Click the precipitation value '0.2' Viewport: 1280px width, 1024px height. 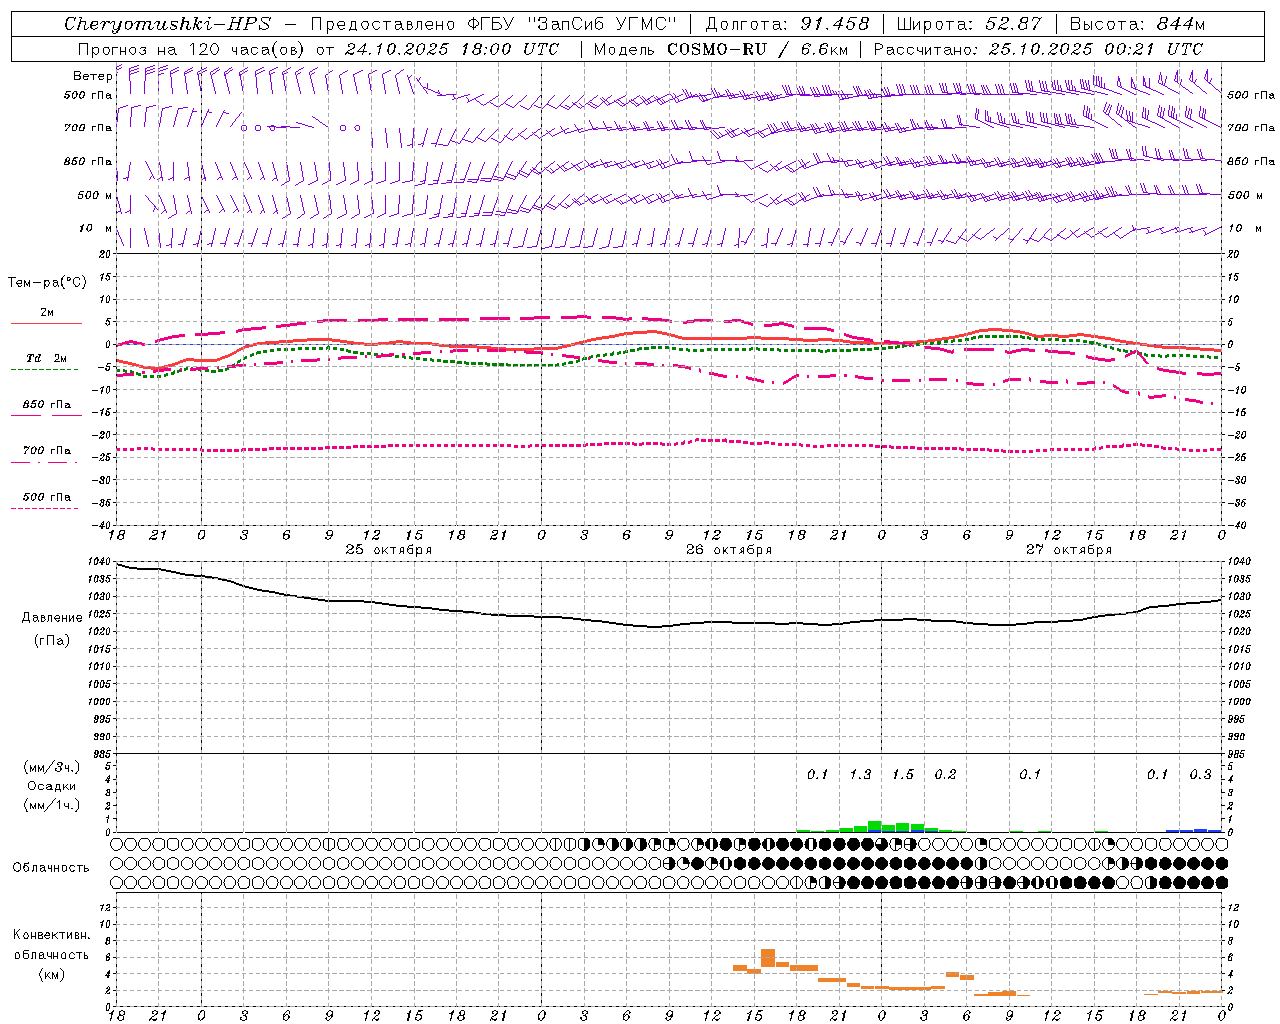945,774
